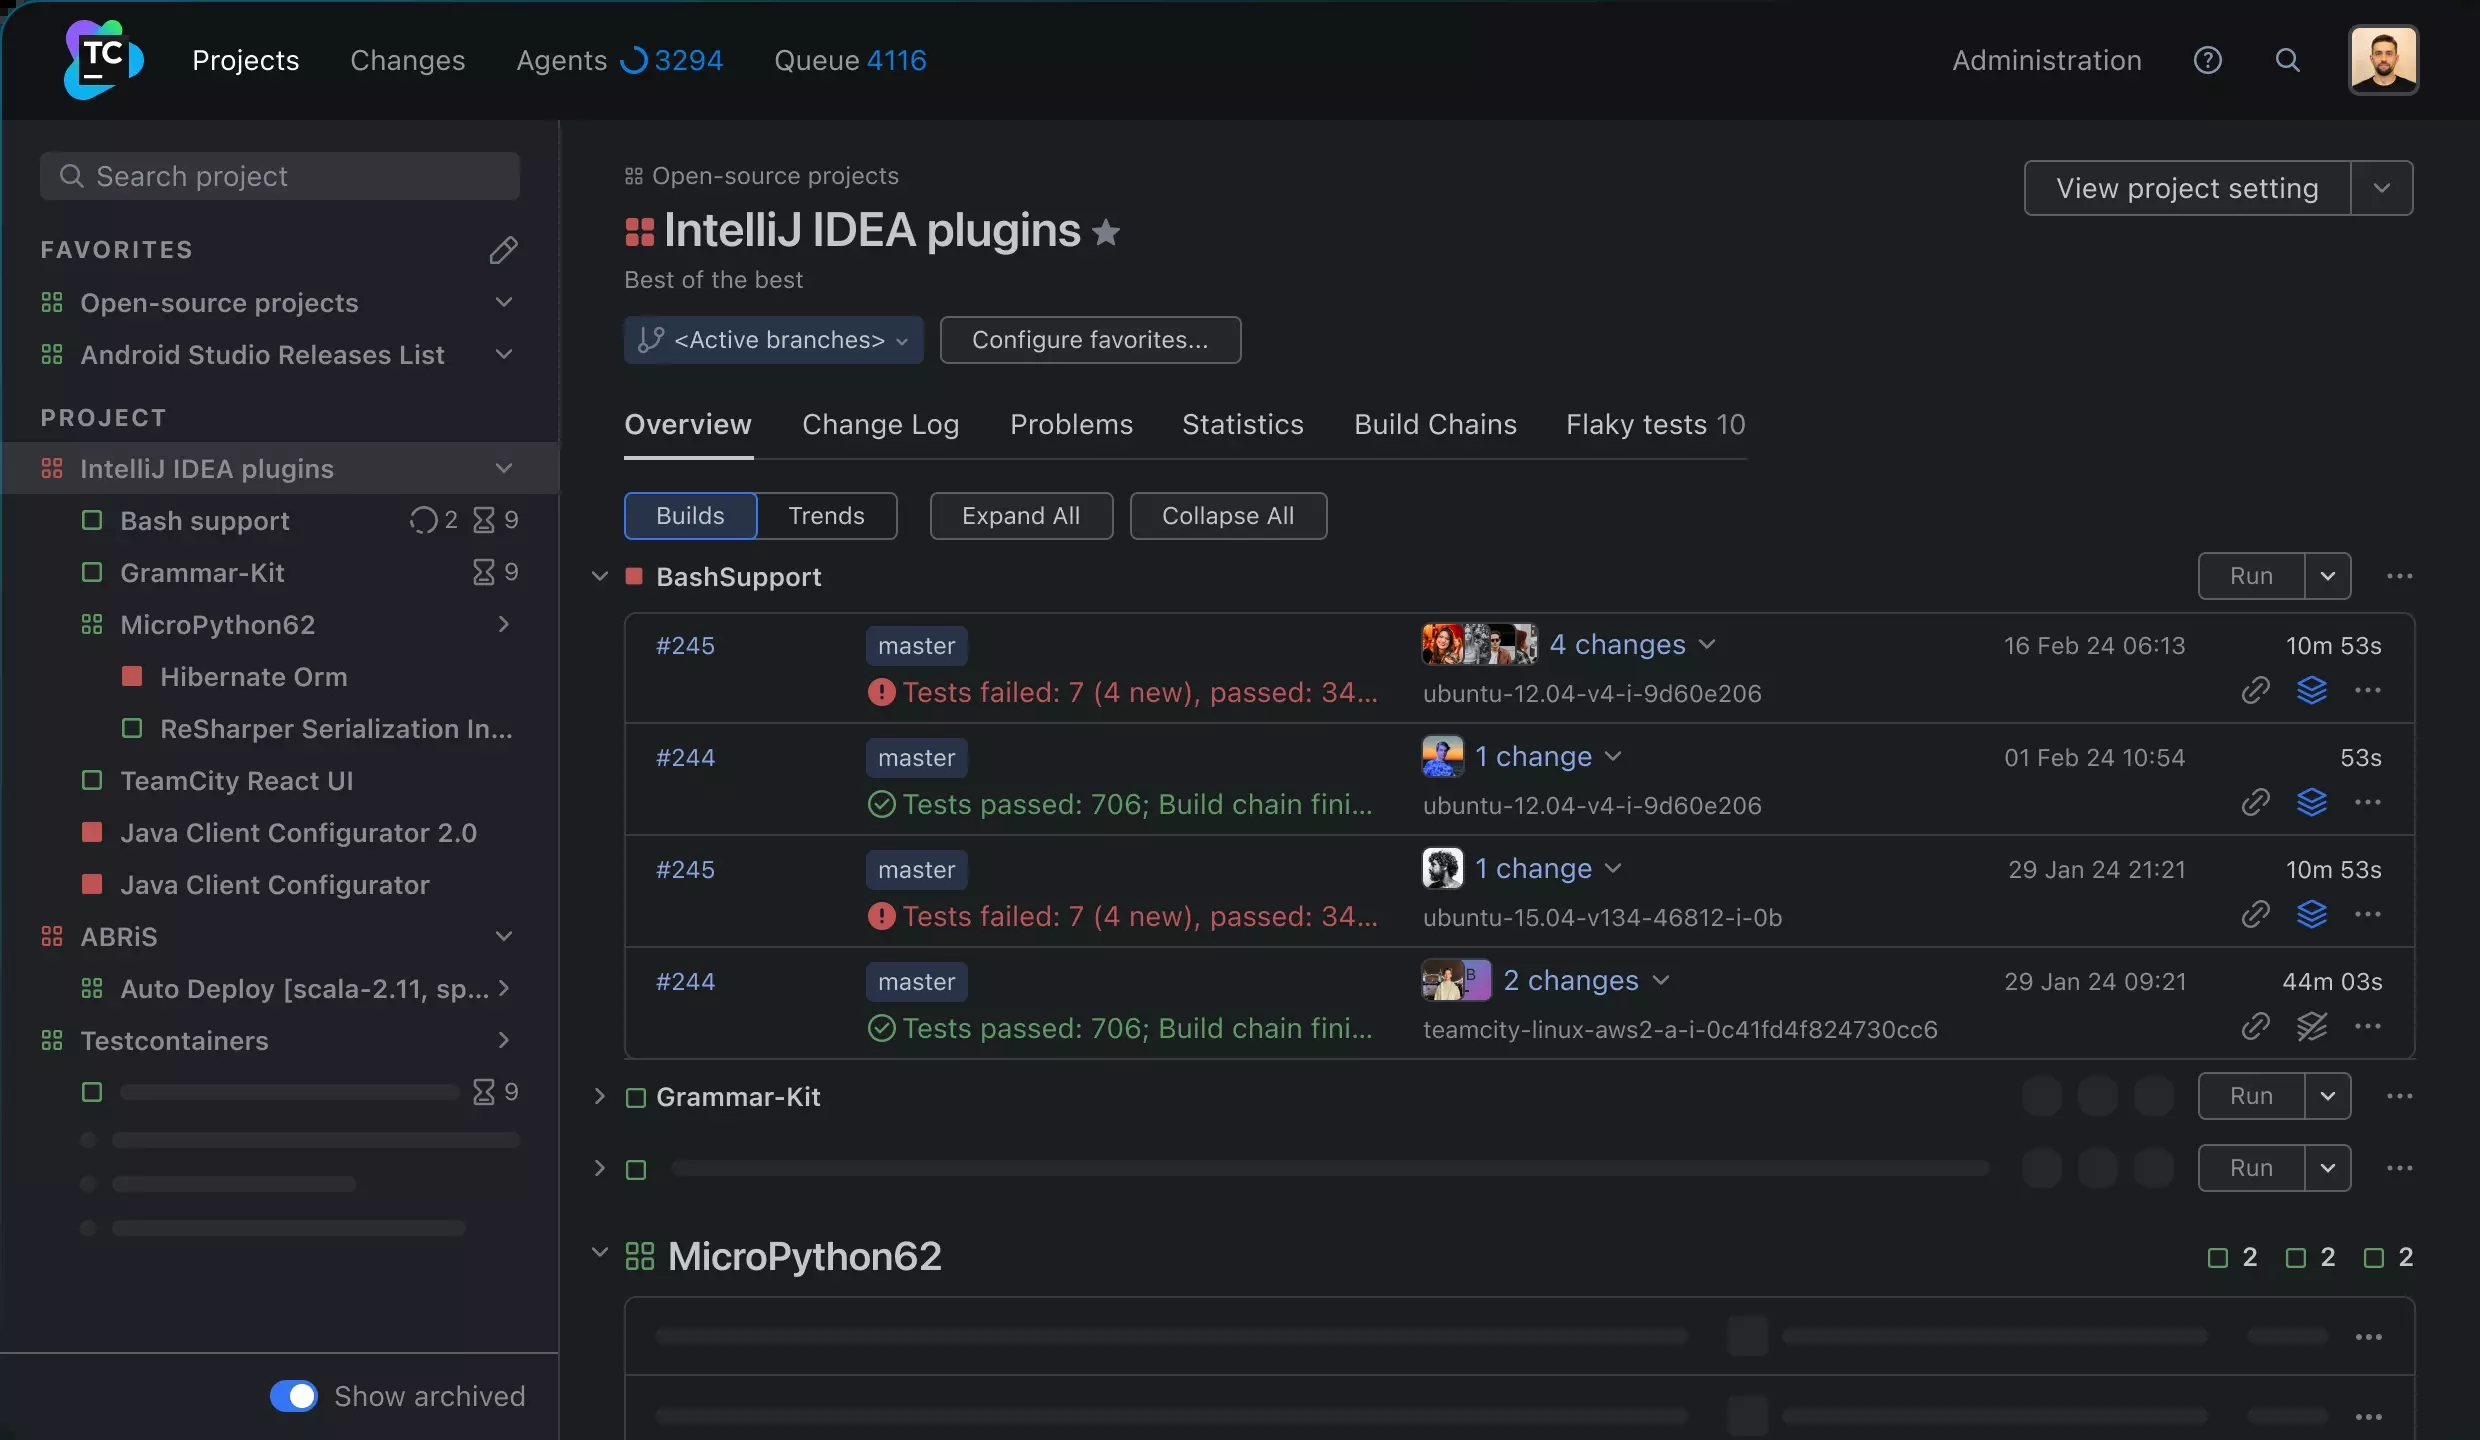Open the search magnifier icon top-right
Image resolution: width=2480 pixels, height=1440 pixels.
tap(2288, 60)
